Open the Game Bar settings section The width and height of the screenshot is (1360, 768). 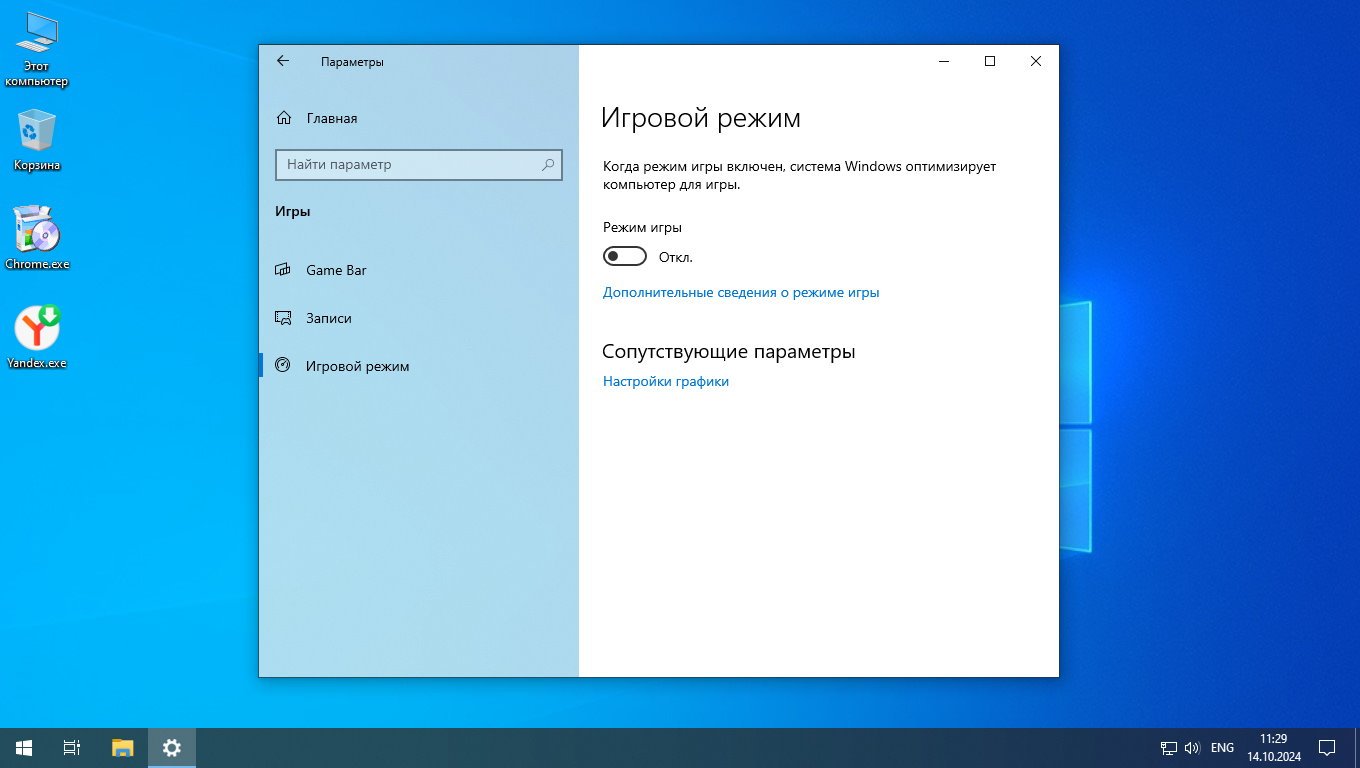pyautogui.click(x=336, y=270)
